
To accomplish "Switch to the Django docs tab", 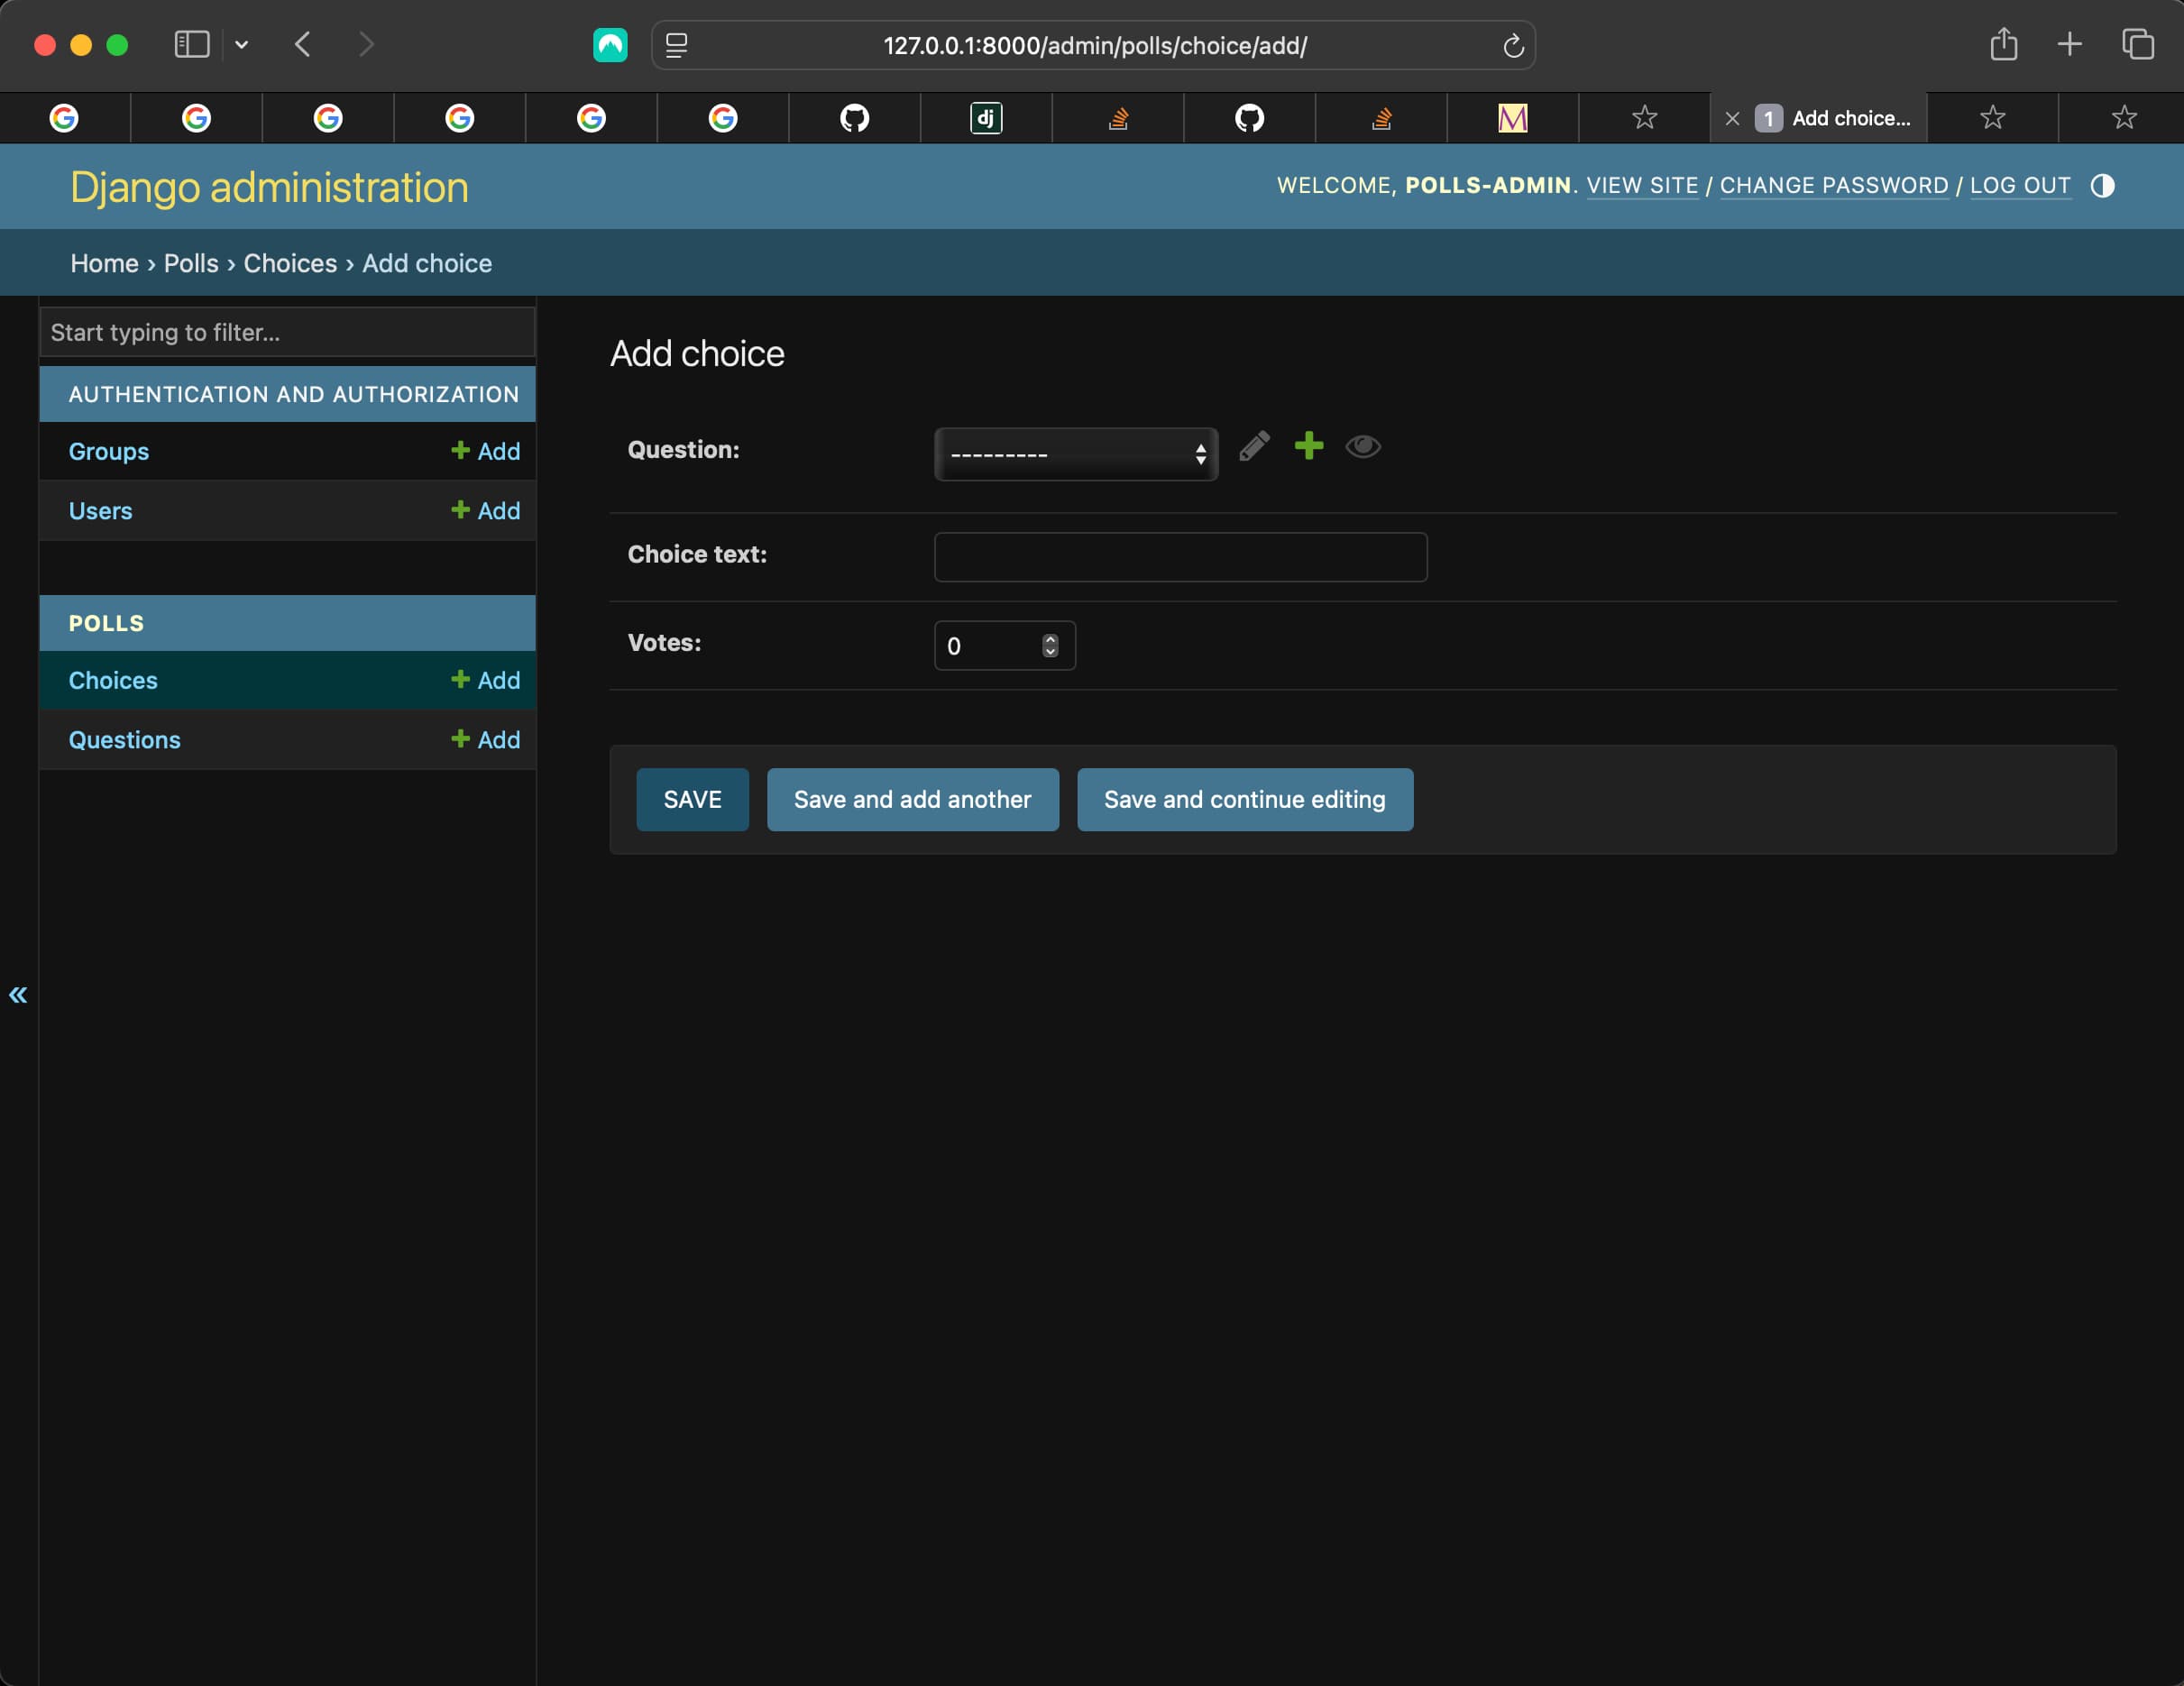I will pyautogui.click(x=986, y=118).
